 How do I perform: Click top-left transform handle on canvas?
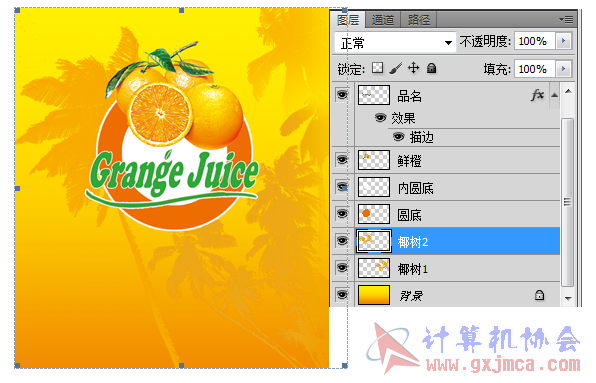(x=17, y=10)
